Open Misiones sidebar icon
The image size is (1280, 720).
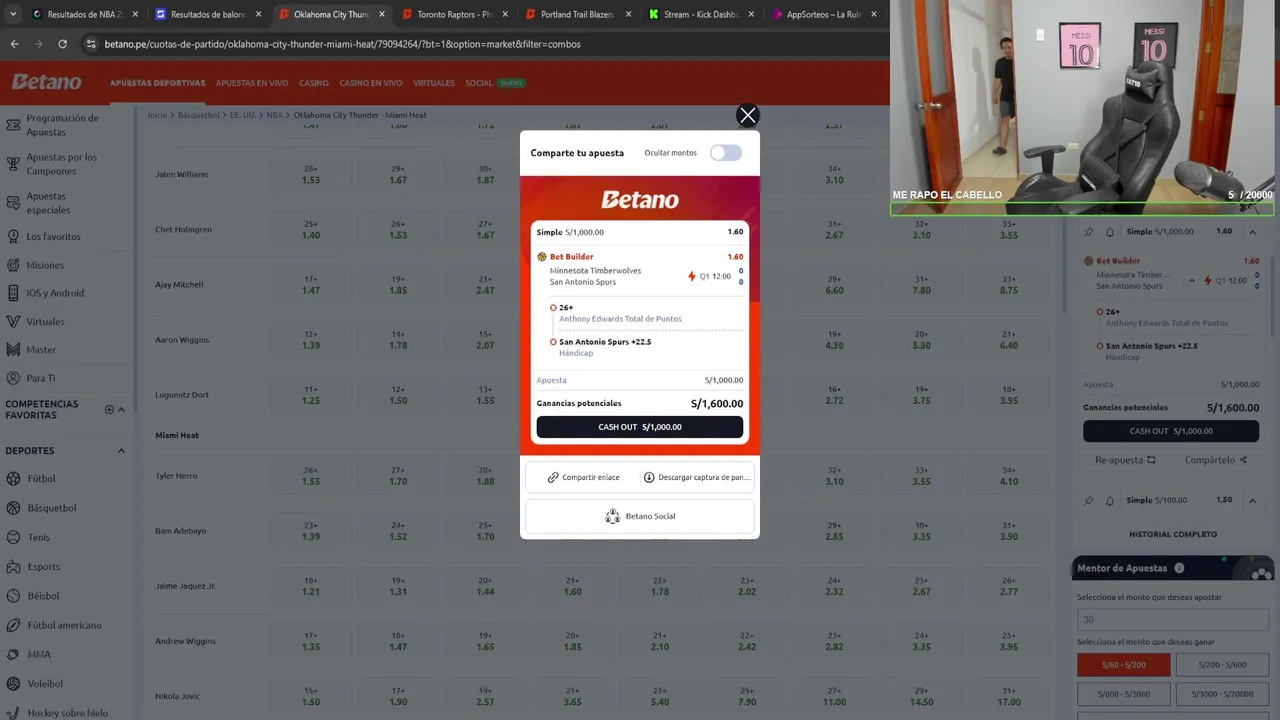point(13,265)
